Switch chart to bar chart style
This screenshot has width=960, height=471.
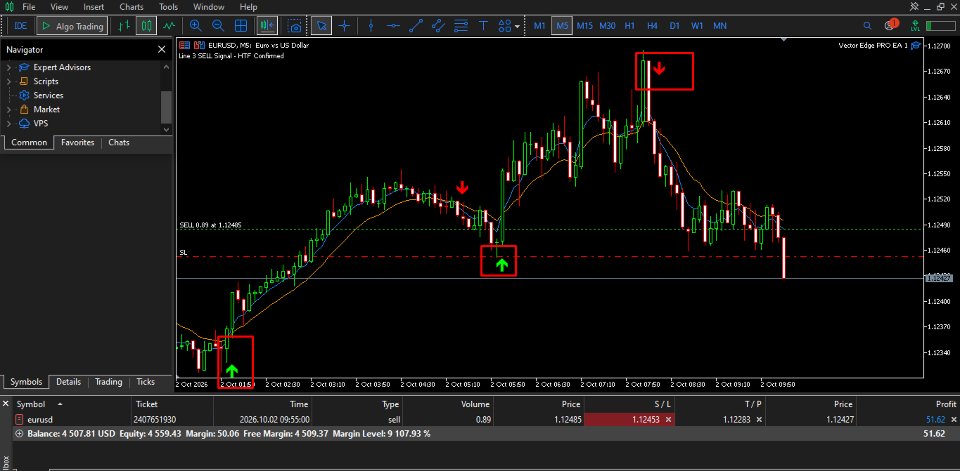[125, 26]
